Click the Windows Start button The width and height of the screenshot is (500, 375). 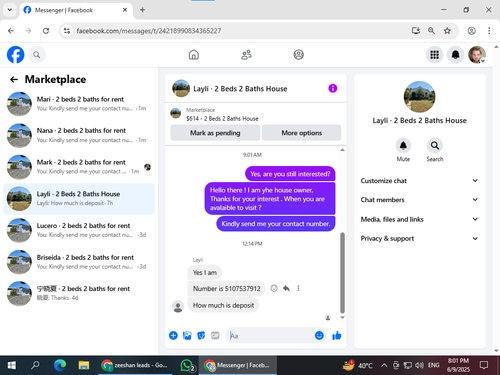click(x=11, y=365)
